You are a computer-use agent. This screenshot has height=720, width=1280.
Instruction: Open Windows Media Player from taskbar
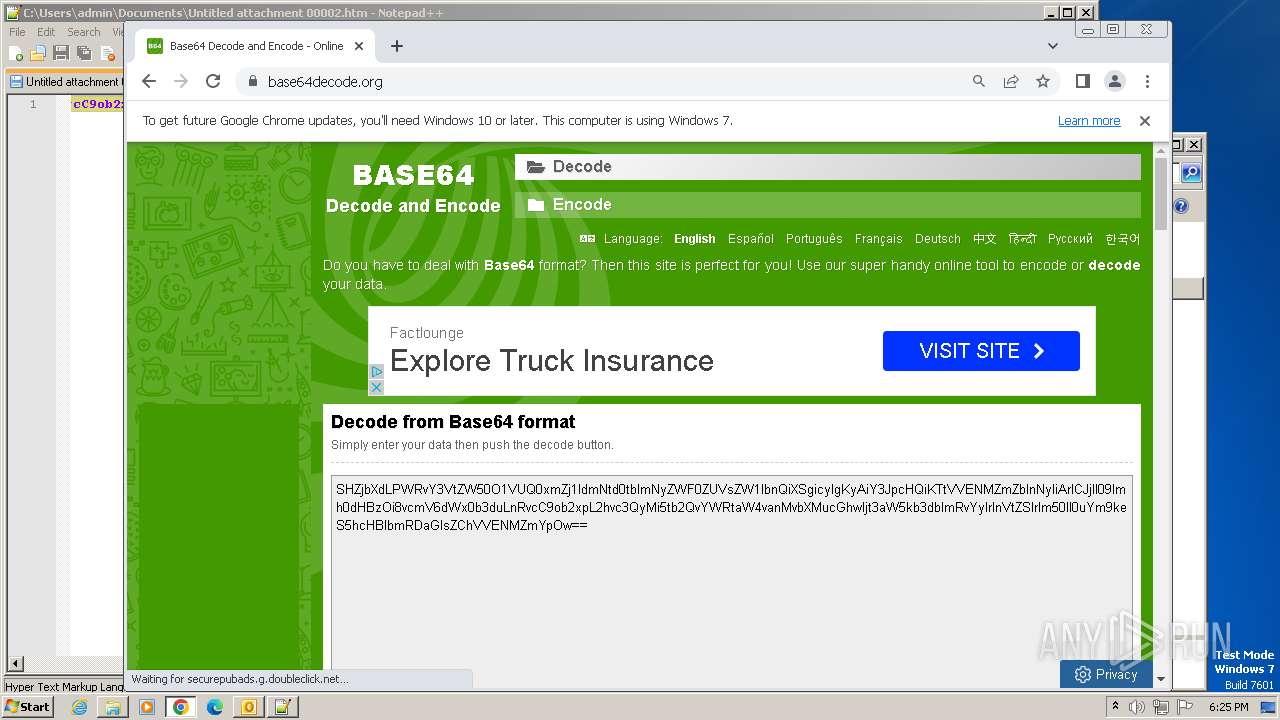click(147, 707)
